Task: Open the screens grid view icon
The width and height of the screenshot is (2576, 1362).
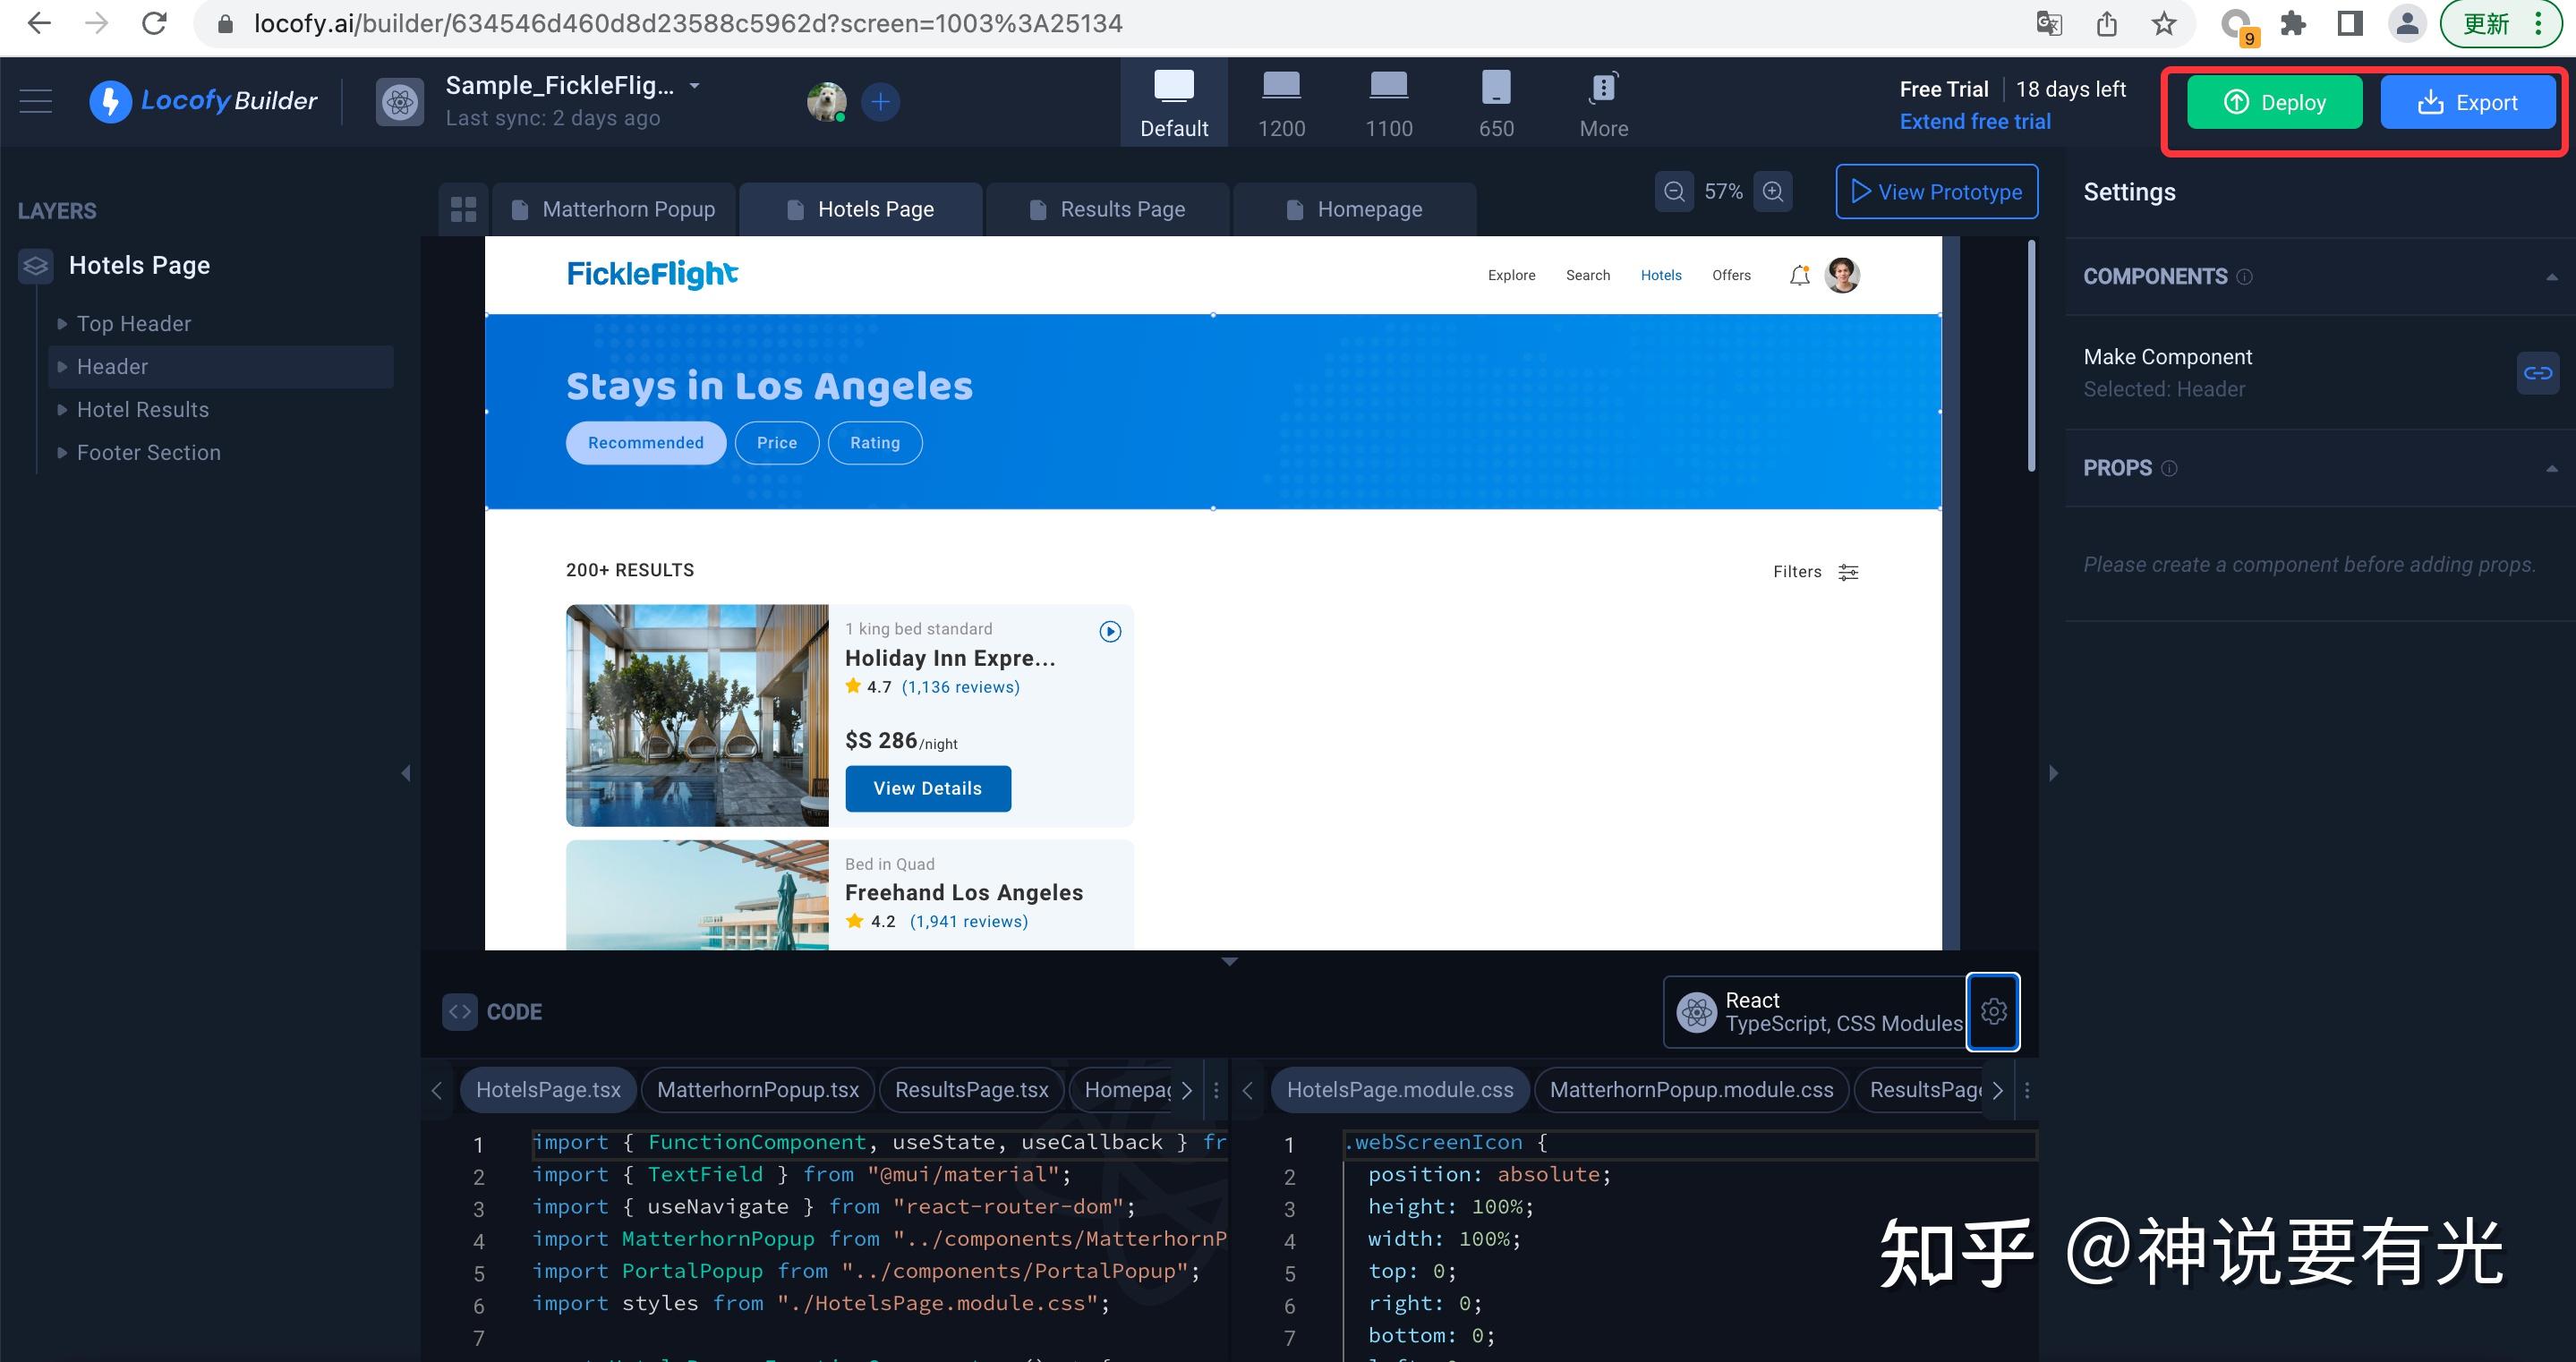Action: 463,209
